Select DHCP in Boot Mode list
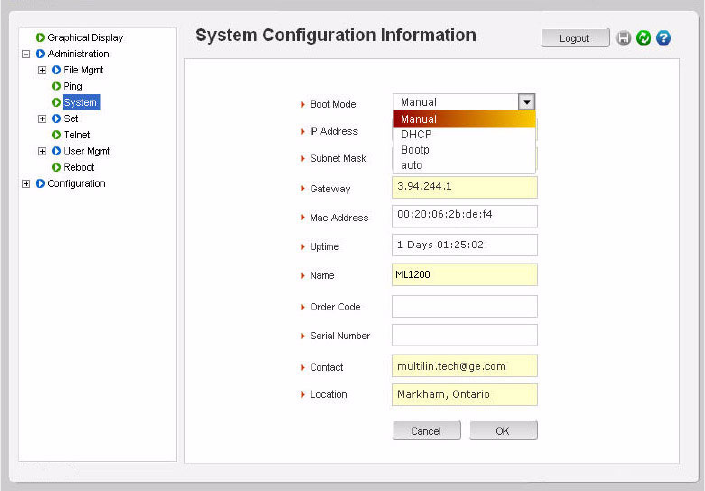 [x=464, y=134]
